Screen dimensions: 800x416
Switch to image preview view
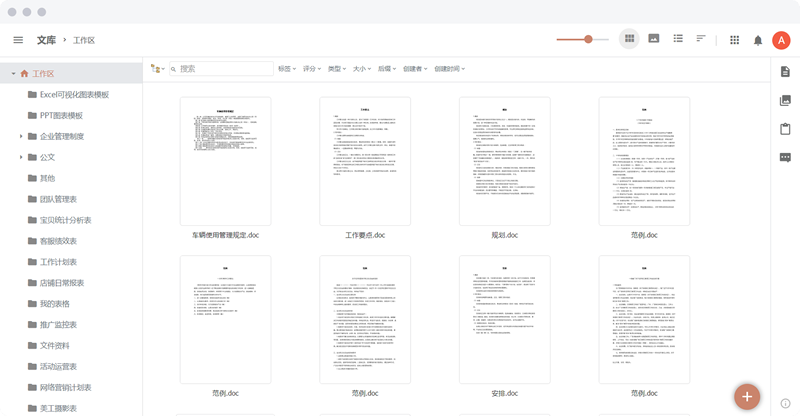[x=654, y=40]
